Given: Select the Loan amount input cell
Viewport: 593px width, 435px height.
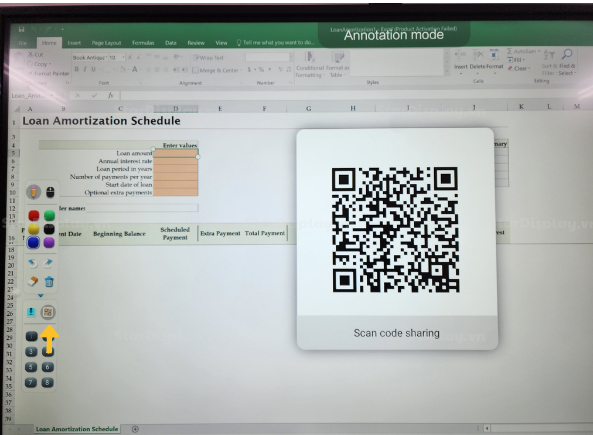Looking at the screenshot, I should [x=175, y=153].
